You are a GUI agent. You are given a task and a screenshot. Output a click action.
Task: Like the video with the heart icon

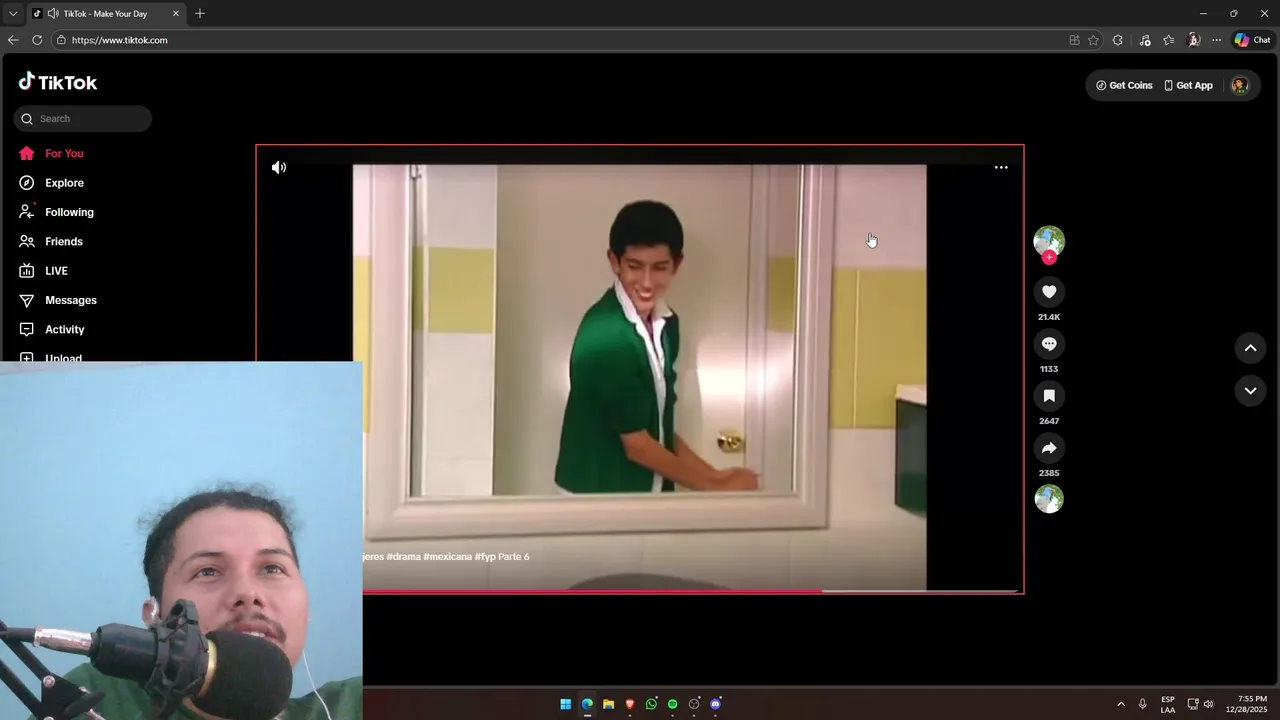click(x=1049, y=292)
